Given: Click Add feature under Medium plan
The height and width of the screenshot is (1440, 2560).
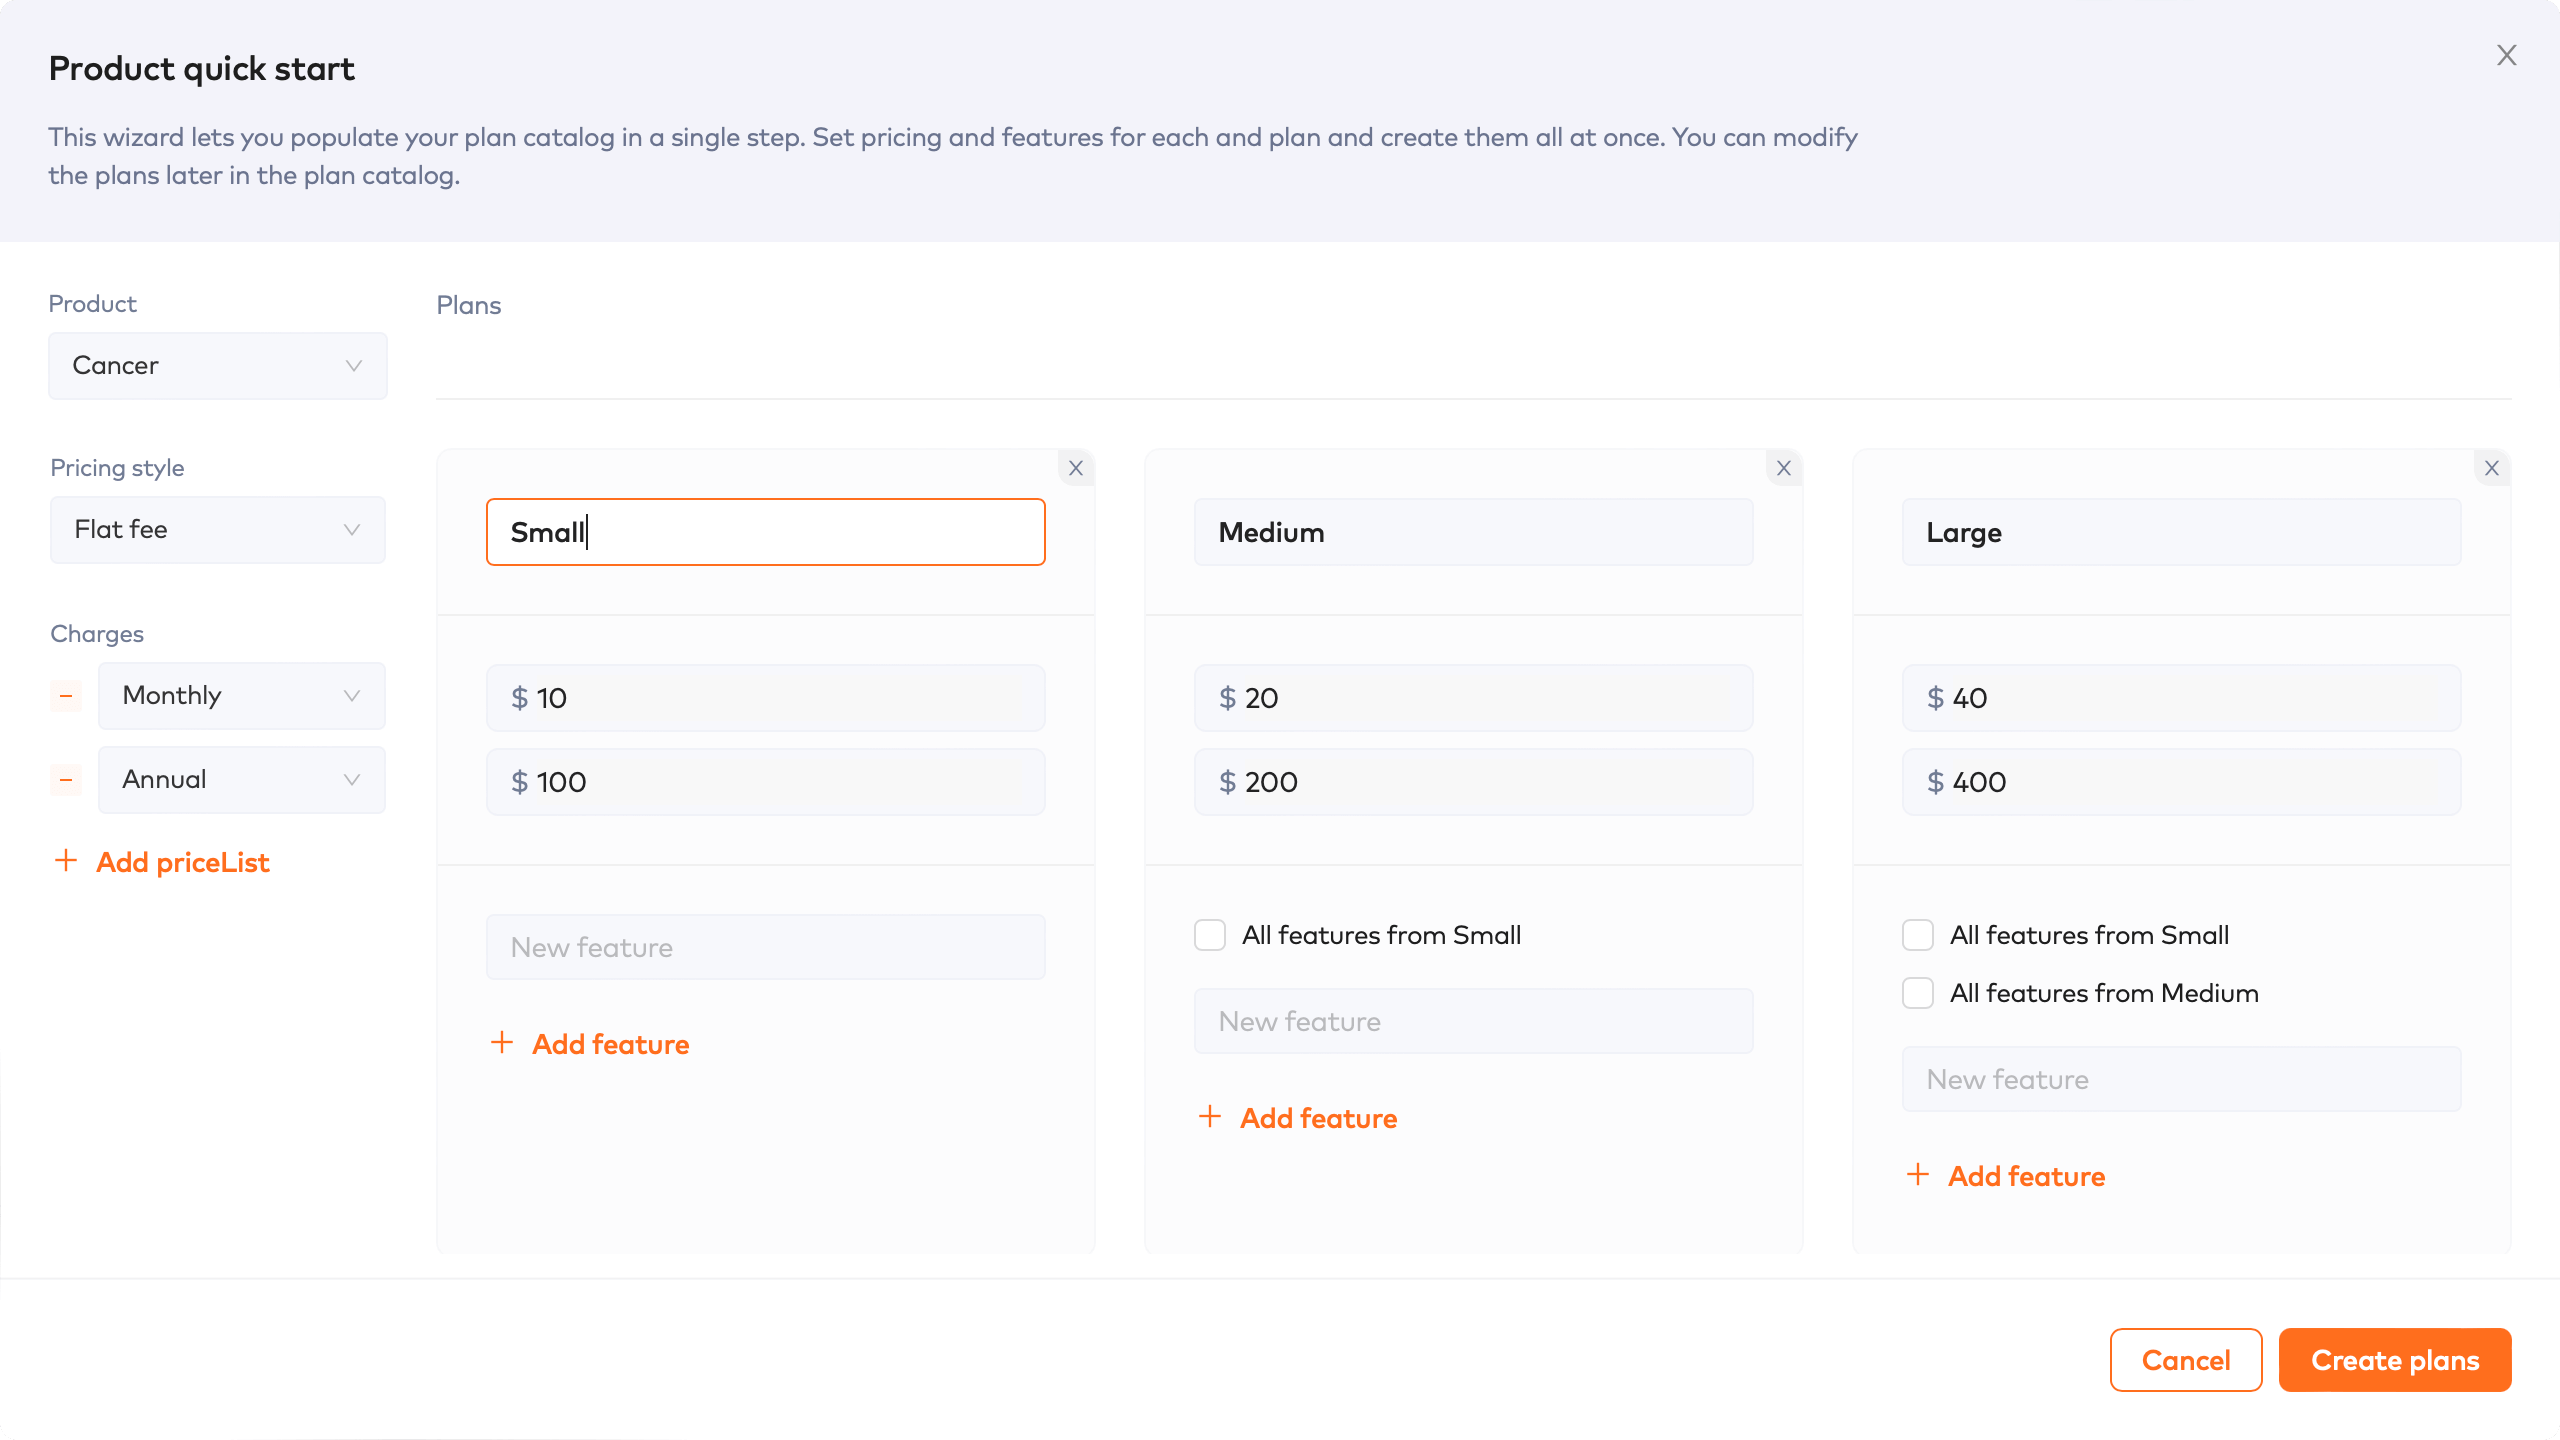Looking at the screenshot, I should pyautogui.click(x=1319, y=1118).
